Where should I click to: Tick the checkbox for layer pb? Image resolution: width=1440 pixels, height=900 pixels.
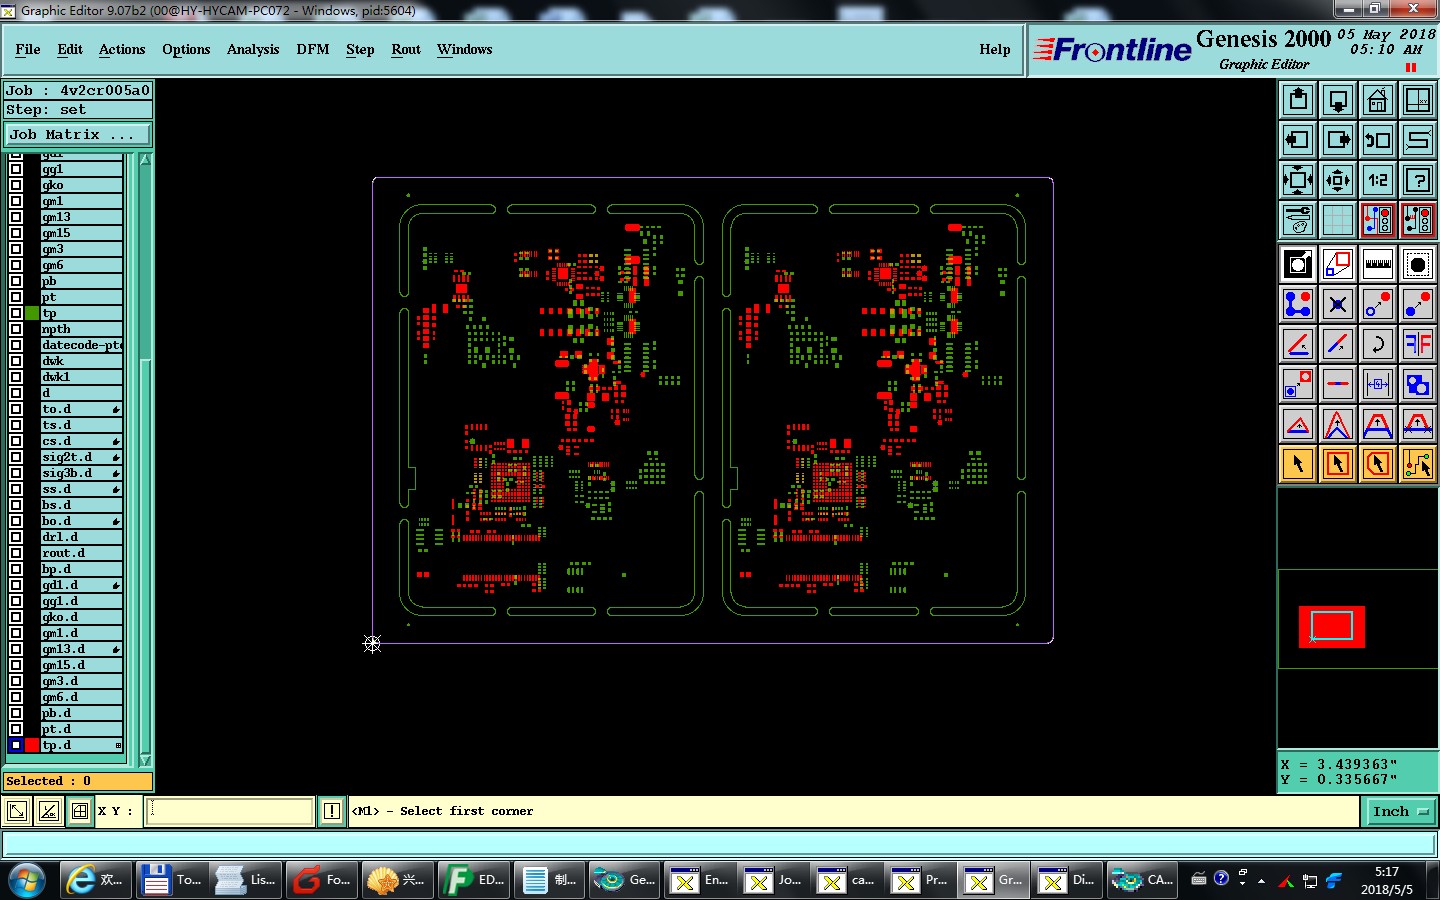16,281
